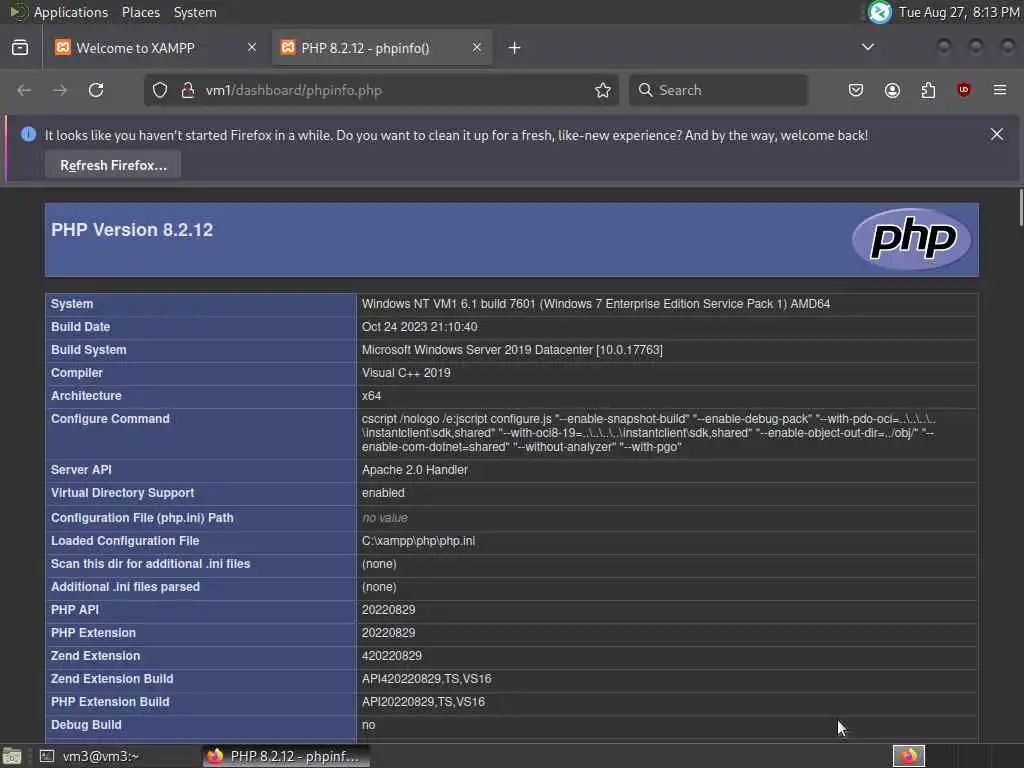Viewport: 1024px width, 768px height.
Task: Click the Compiler value Visual C++ 2019
Action: pyautogui.click(x=406, y=373)
